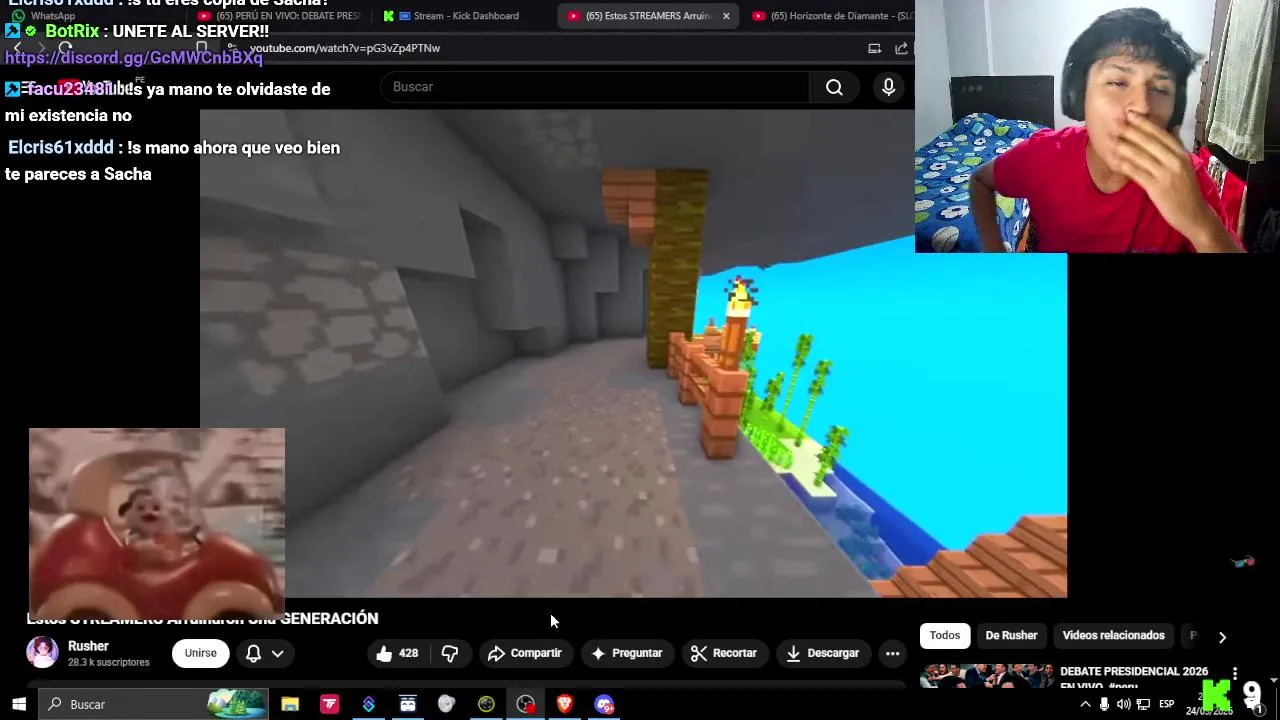Start voice search with the microphone icon
Image resolution: width=1280 pixels, height=720 pixels.
(888, 87)
